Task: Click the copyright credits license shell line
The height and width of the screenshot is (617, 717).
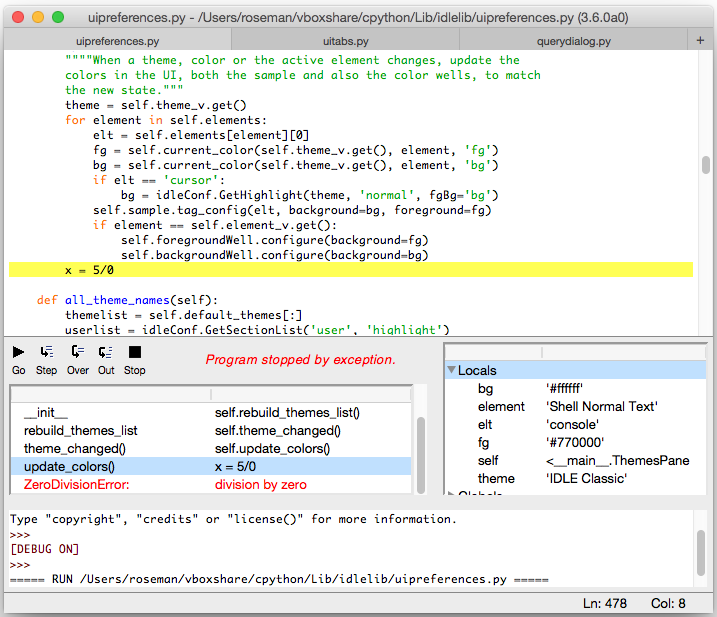Action: point(233,519)
